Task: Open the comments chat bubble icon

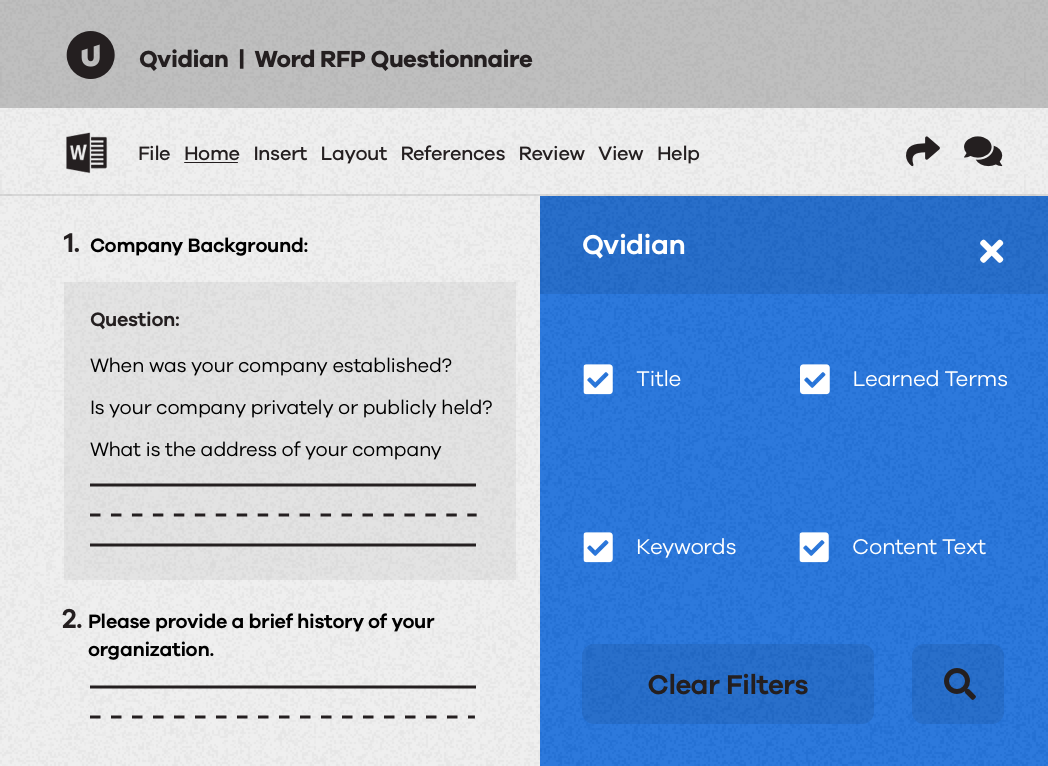Action: 982,151
